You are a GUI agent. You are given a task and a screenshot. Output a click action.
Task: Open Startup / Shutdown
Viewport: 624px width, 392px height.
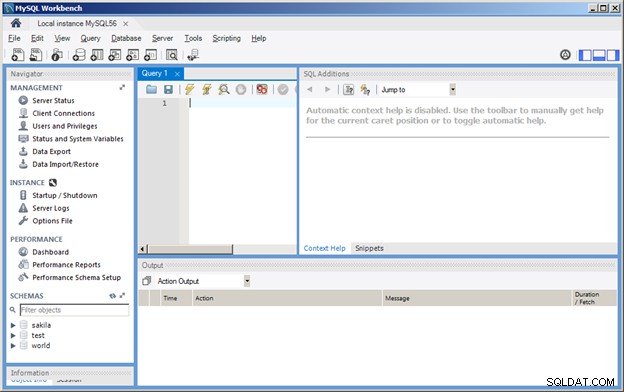65,195
